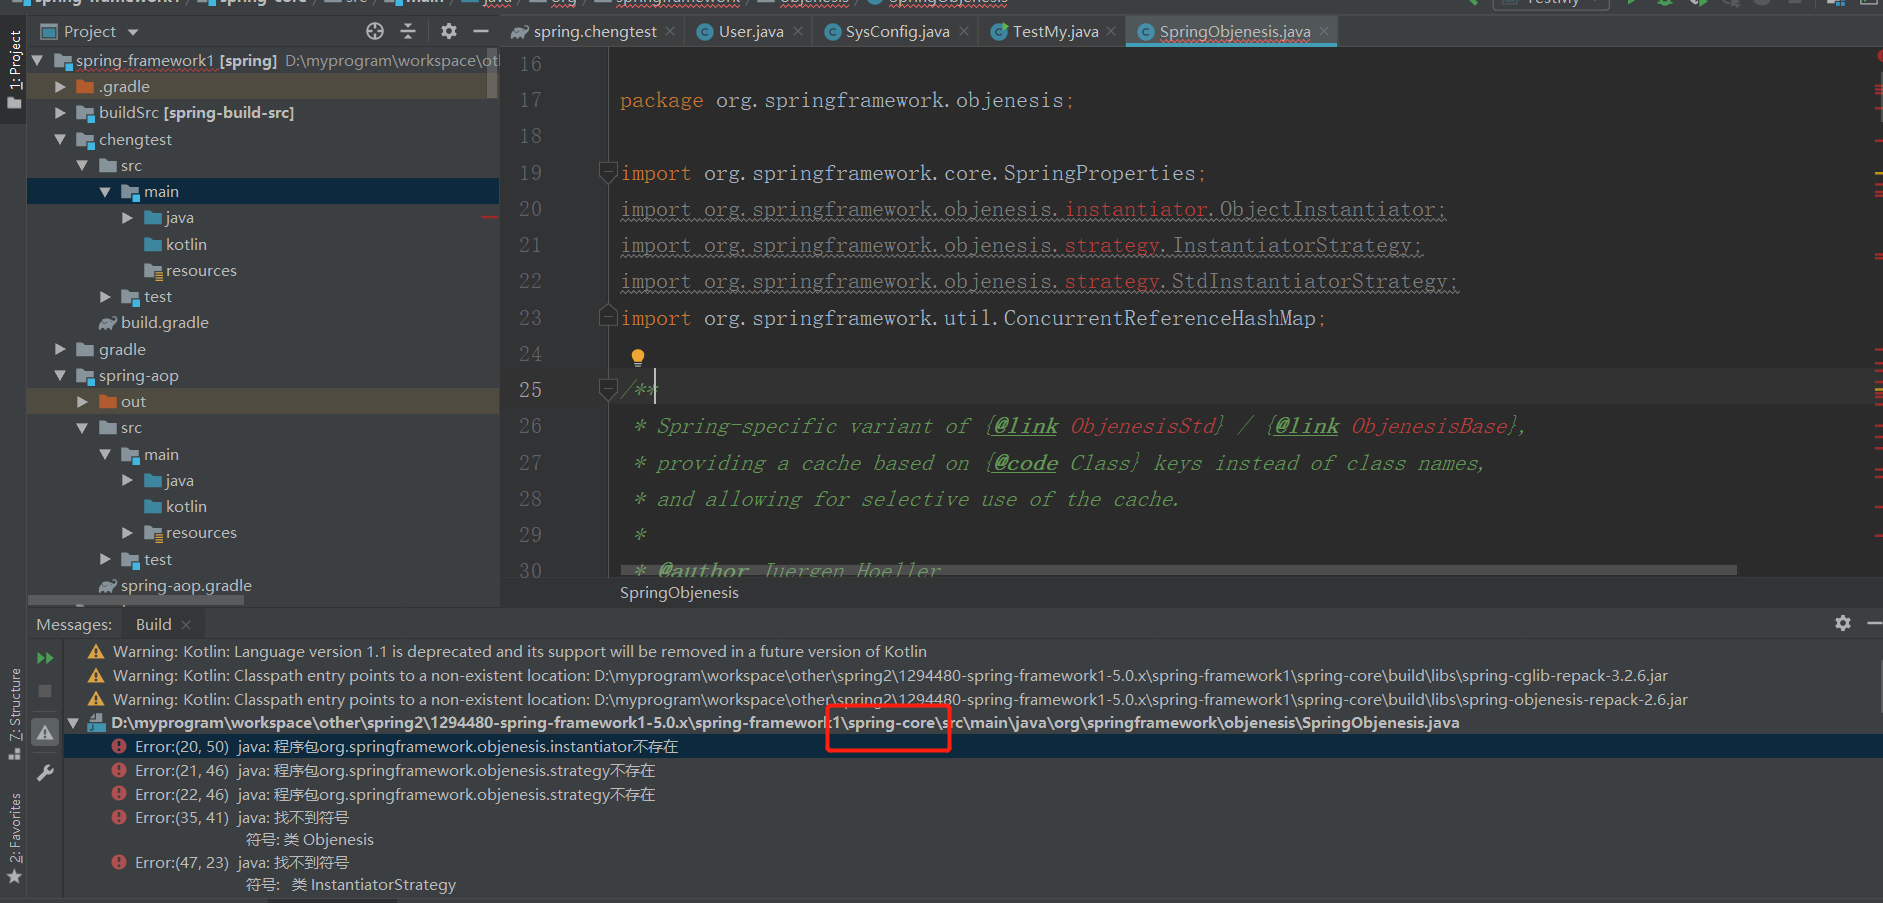The height and width of the screenshot is (903, 1883).
Task: Expand the out folder in spring-aop
Action: coord(82,401)
